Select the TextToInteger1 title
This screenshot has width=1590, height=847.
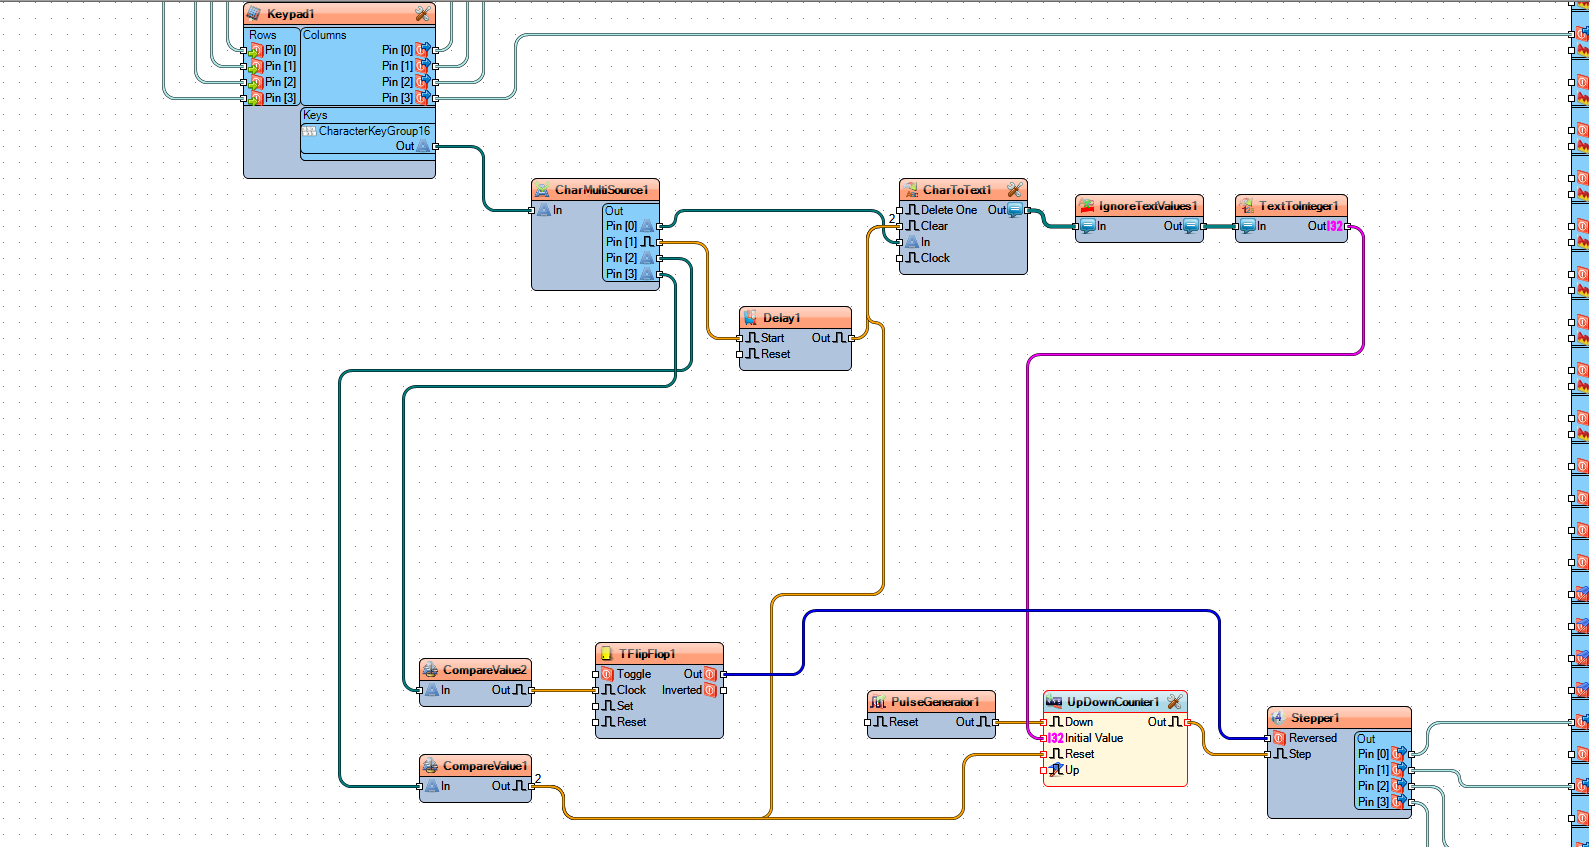[x=1299, y=206]
